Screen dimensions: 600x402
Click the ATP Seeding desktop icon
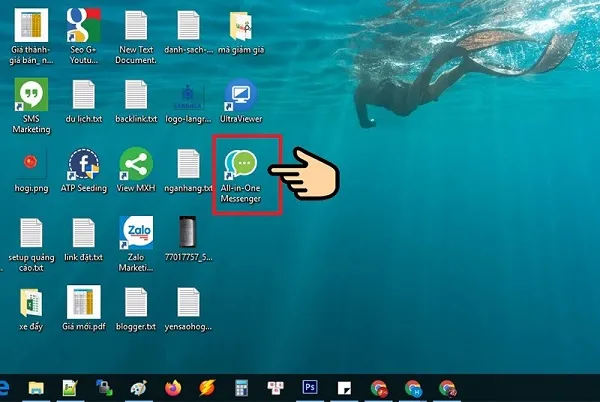(x=82, y=165)
